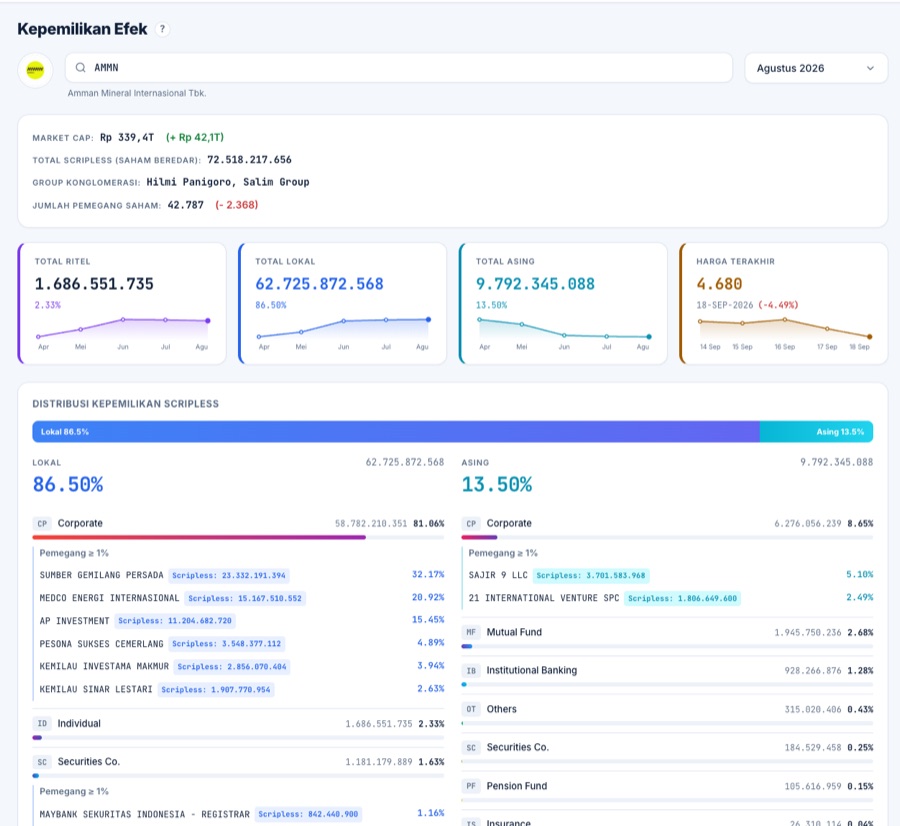
Task: Click the 5.10% ownership percentage
Action: pyautogui.click(x=859, y=575)
